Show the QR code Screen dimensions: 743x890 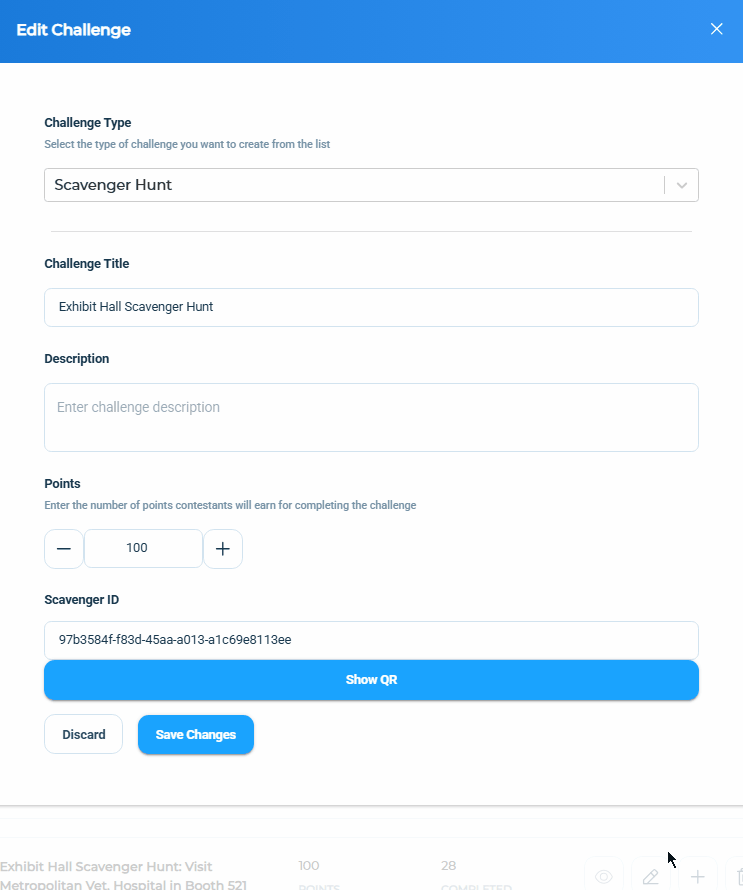(x=371, y=680)
